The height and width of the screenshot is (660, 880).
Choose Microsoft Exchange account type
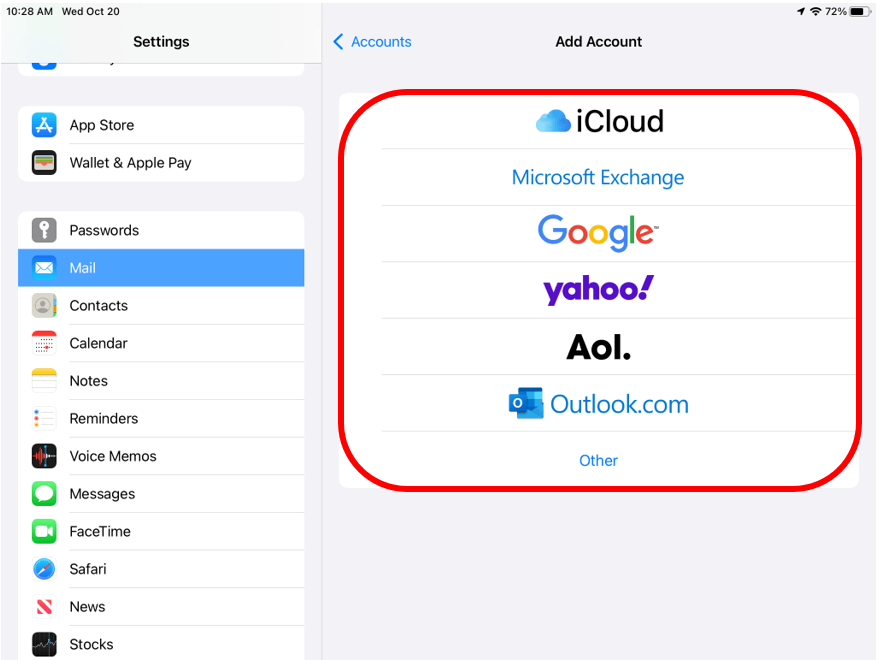(x=598, y=177)
